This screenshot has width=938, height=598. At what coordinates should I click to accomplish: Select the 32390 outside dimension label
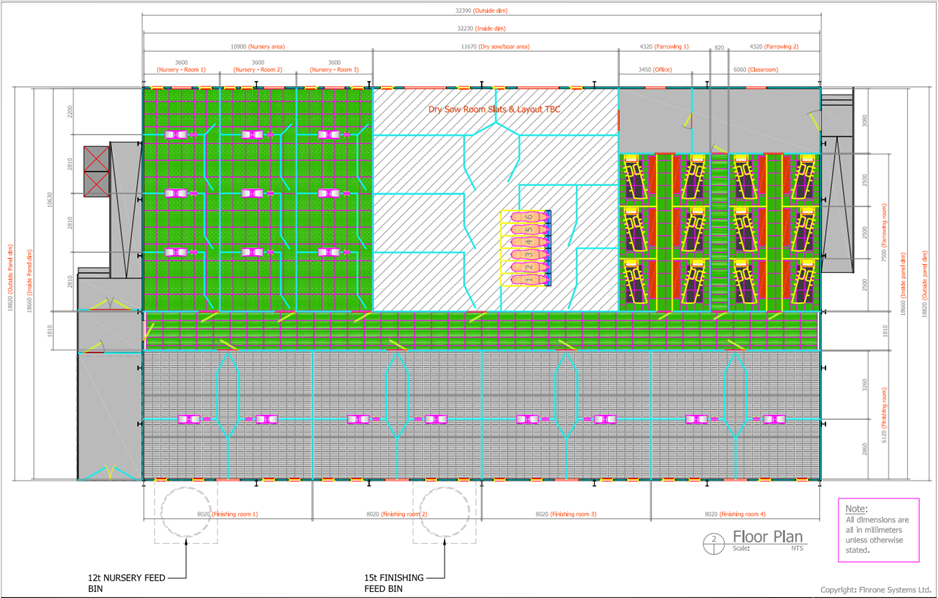tap(481, 11)
